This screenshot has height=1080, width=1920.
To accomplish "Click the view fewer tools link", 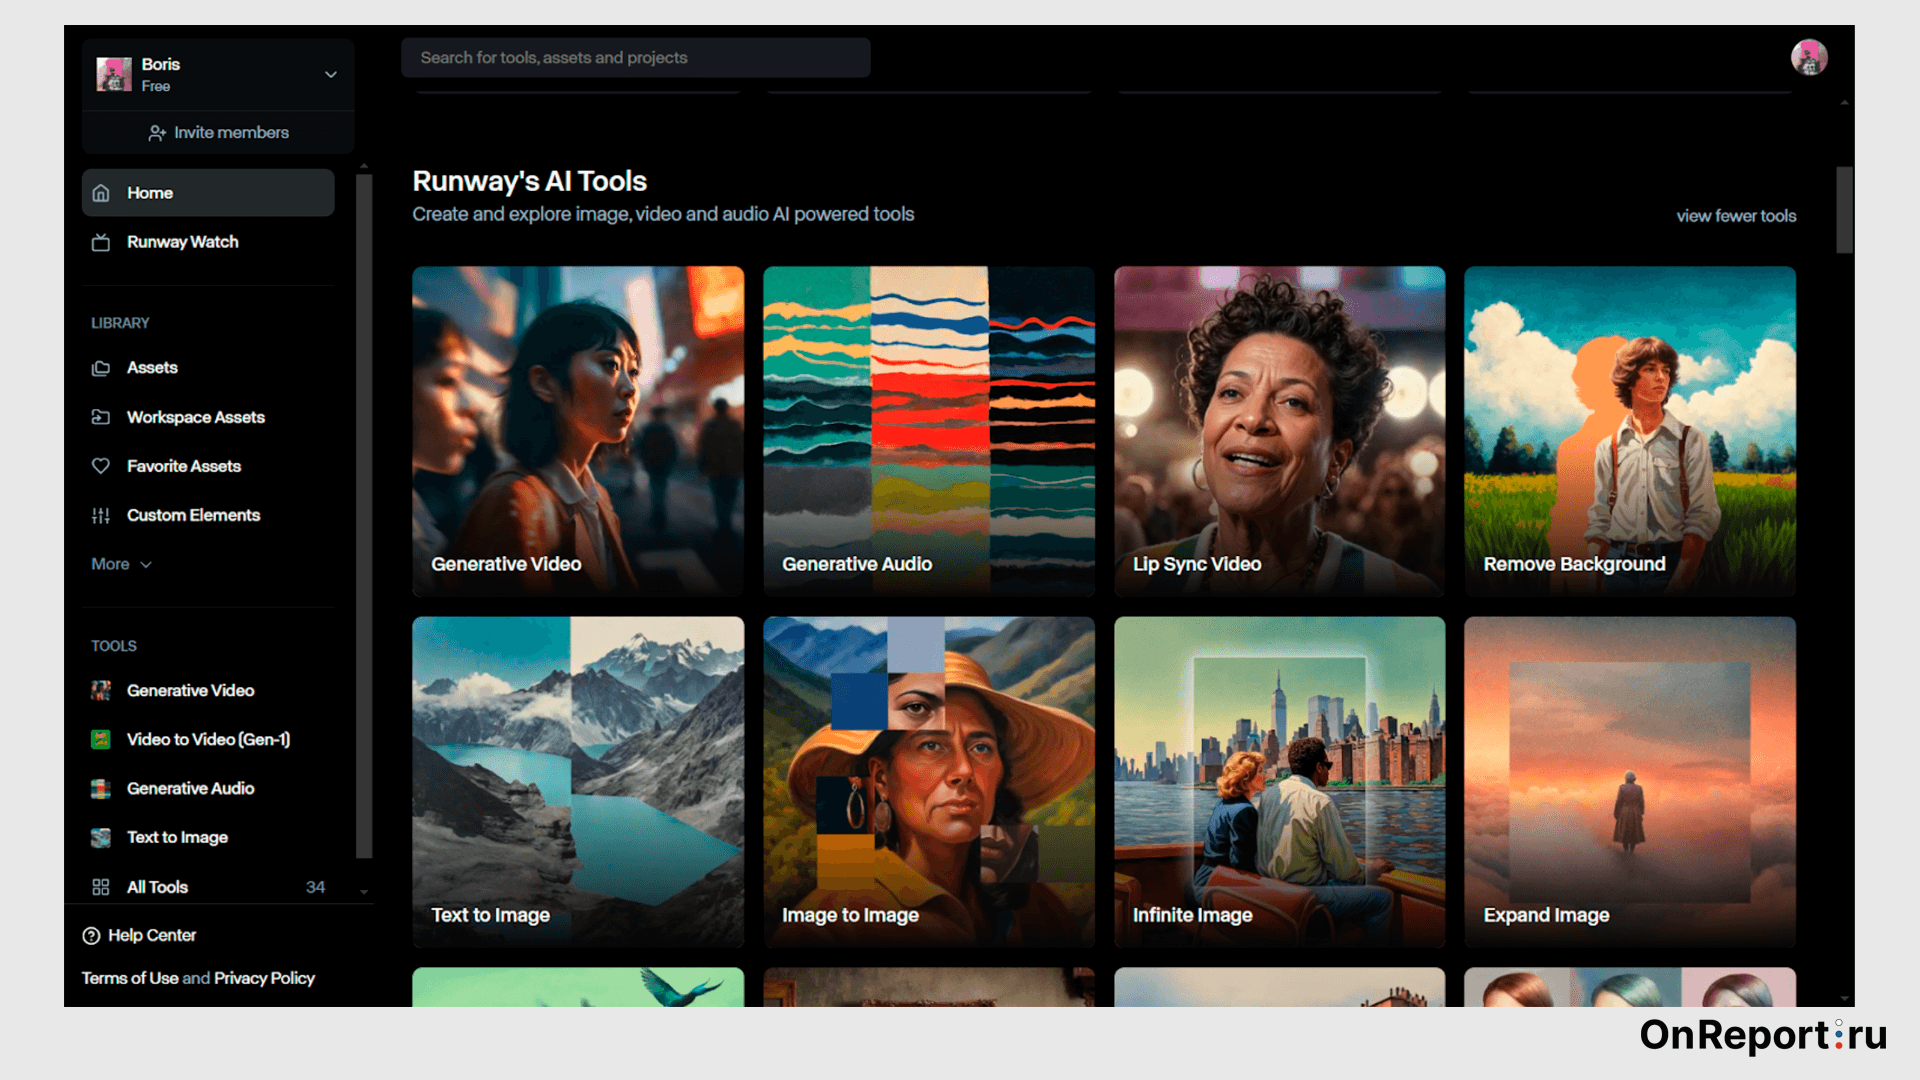I will [1736, 216].
